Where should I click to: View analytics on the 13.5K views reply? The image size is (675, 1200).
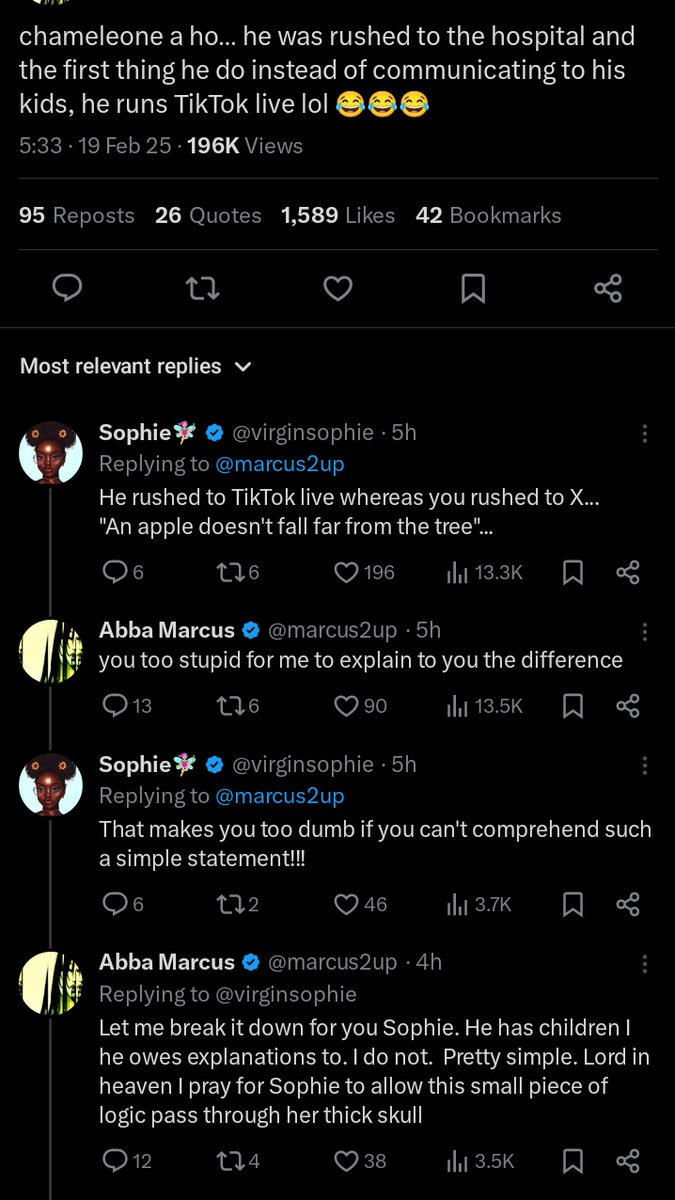coord(456,706)
